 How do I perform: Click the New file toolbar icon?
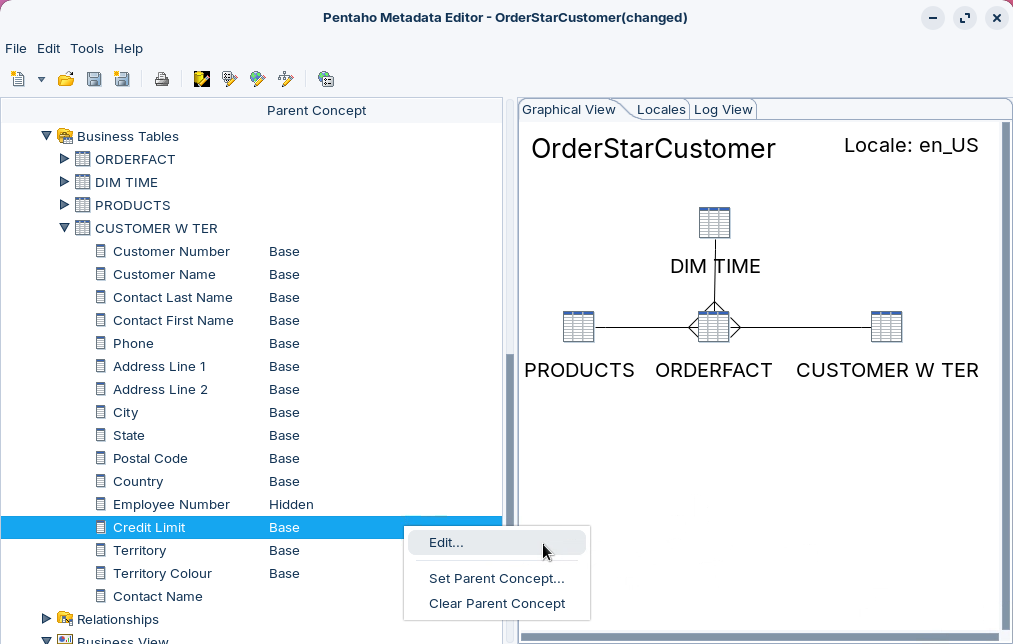point(18,79)
